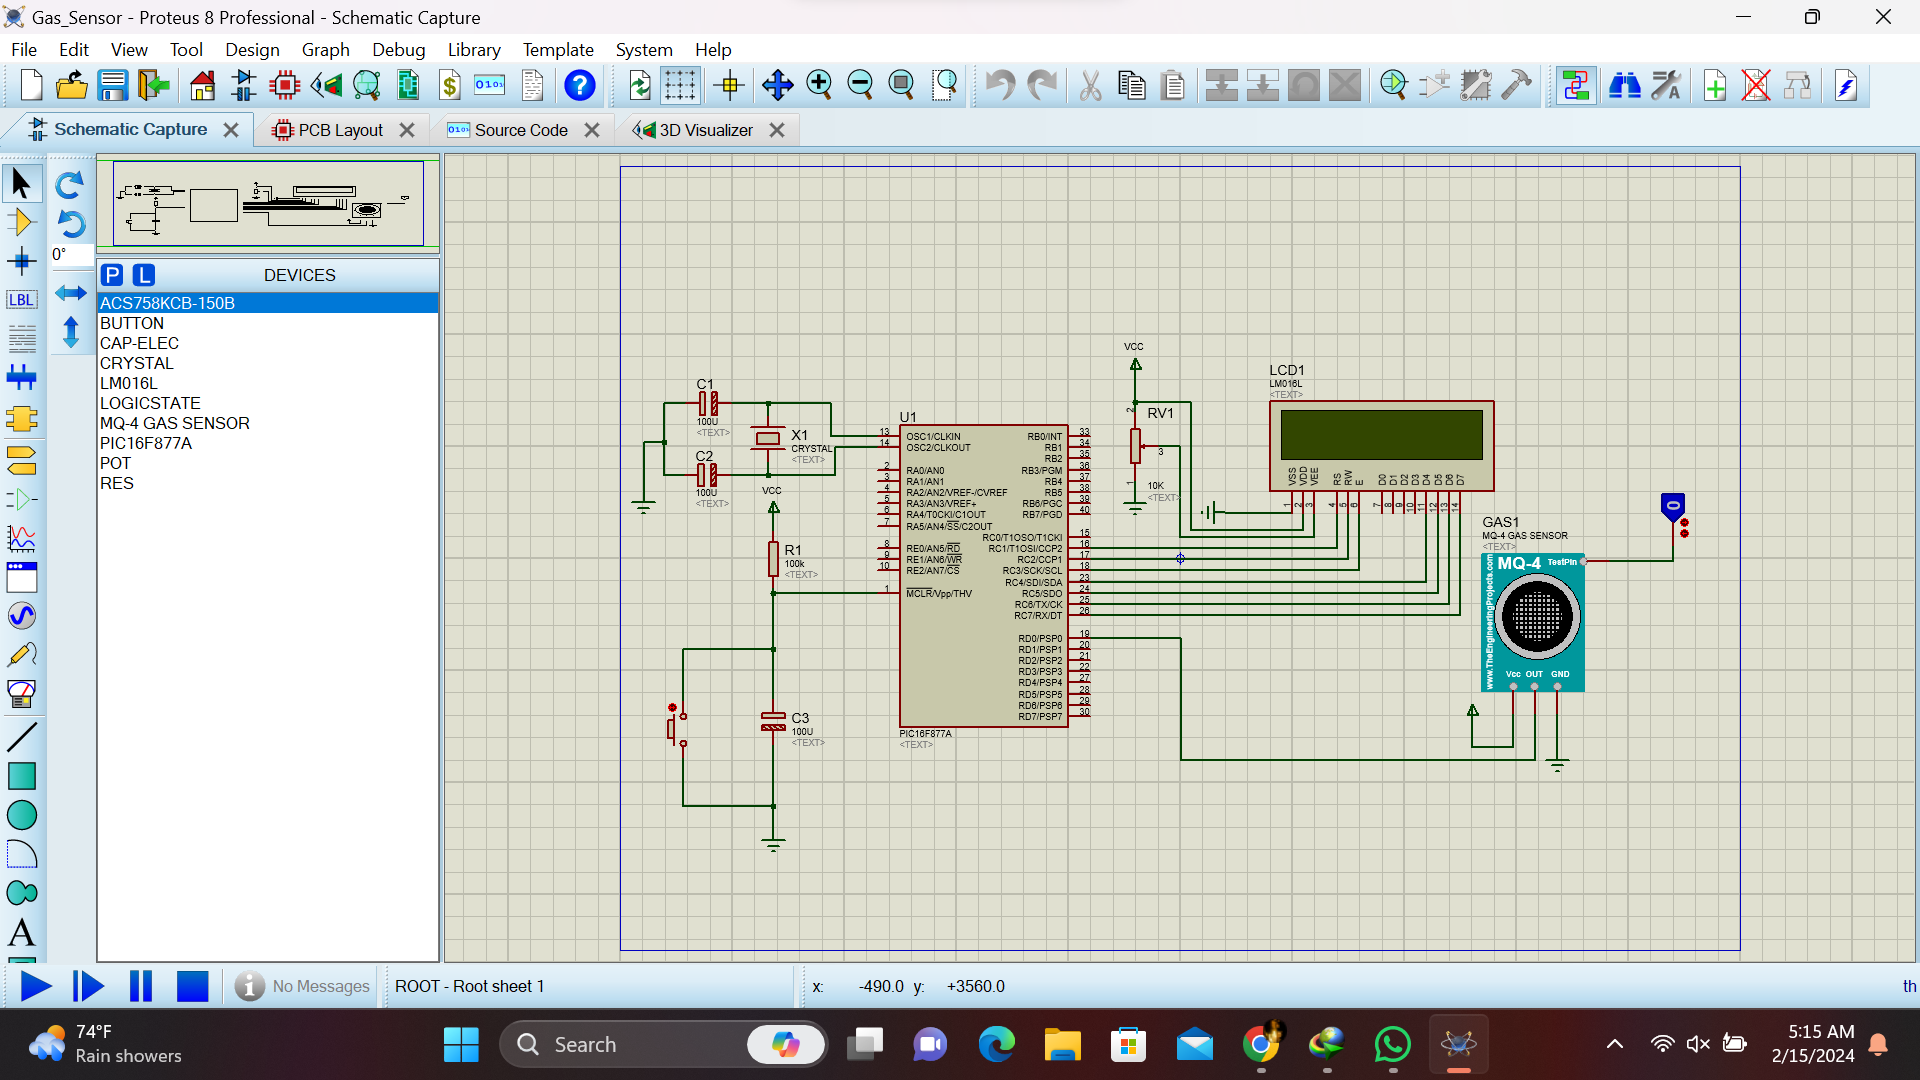Click the Windows Start button
Screen dimensions: 1920x1080
pyautogui.click(x=461, y=1045)
